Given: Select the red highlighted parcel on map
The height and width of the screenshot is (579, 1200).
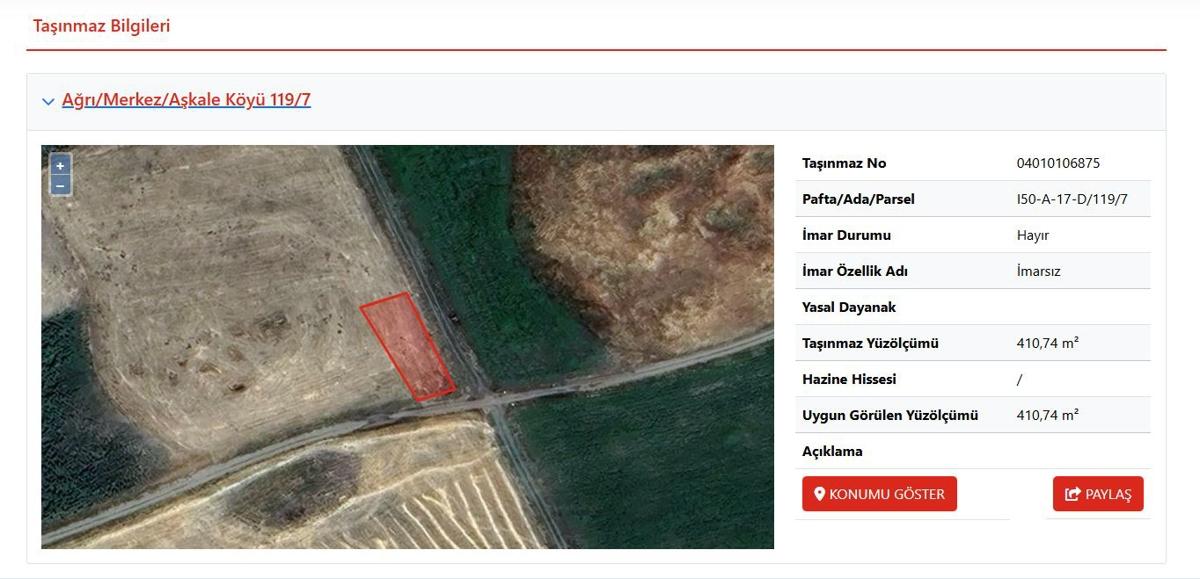Looking at the screenshot, I should pos(408,346).
